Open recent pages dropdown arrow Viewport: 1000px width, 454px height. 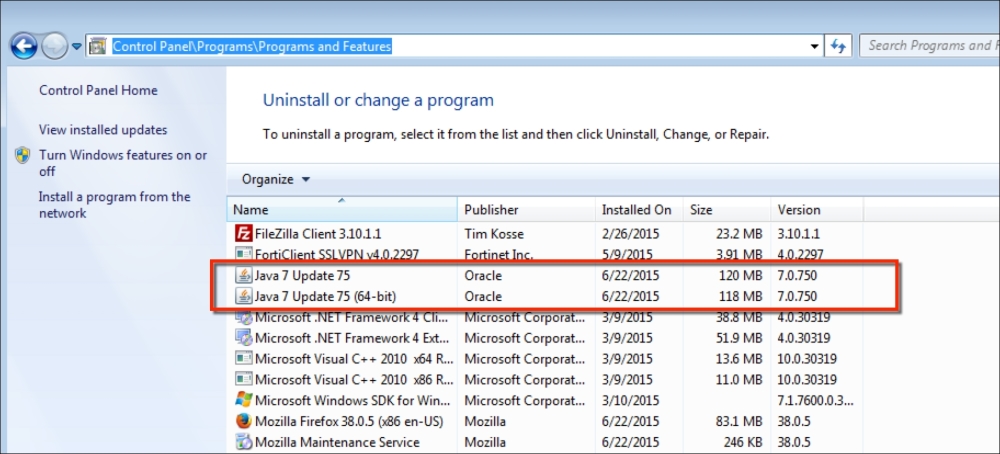coord(76,47)
